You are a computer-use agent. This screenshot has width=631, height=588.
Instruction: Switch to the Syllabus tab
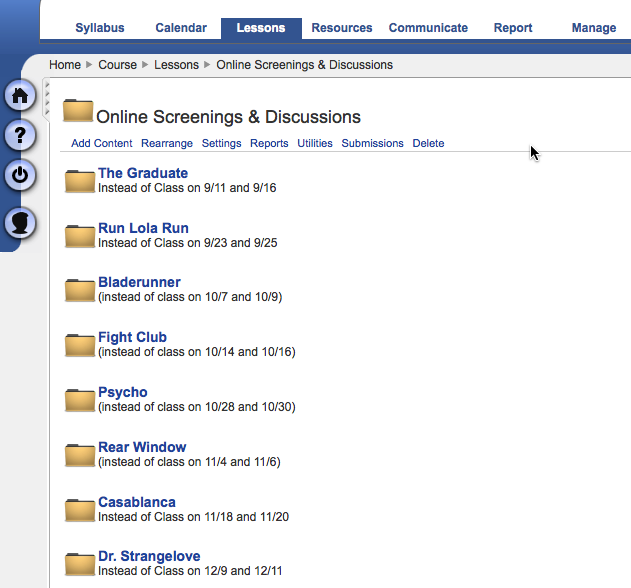(x=100, y=28)
